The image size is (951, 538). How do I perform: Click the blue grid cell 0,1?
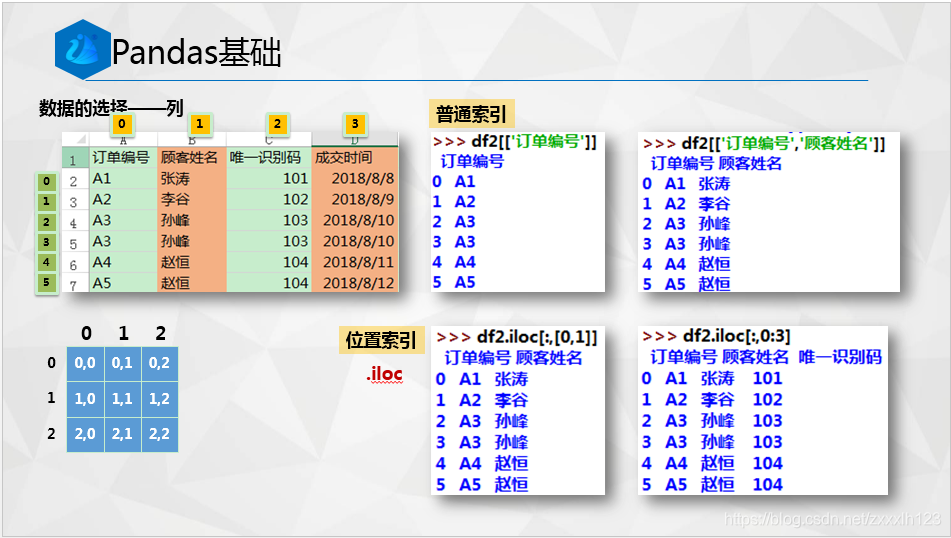click(x=123, y=363)
